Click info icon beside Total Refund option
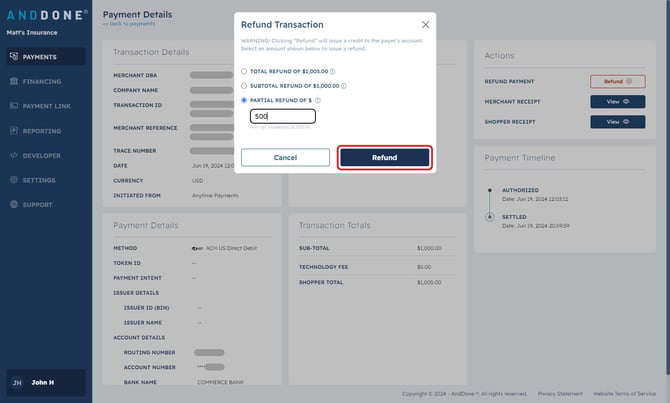 pyautogui.click(x=332, y=71)
